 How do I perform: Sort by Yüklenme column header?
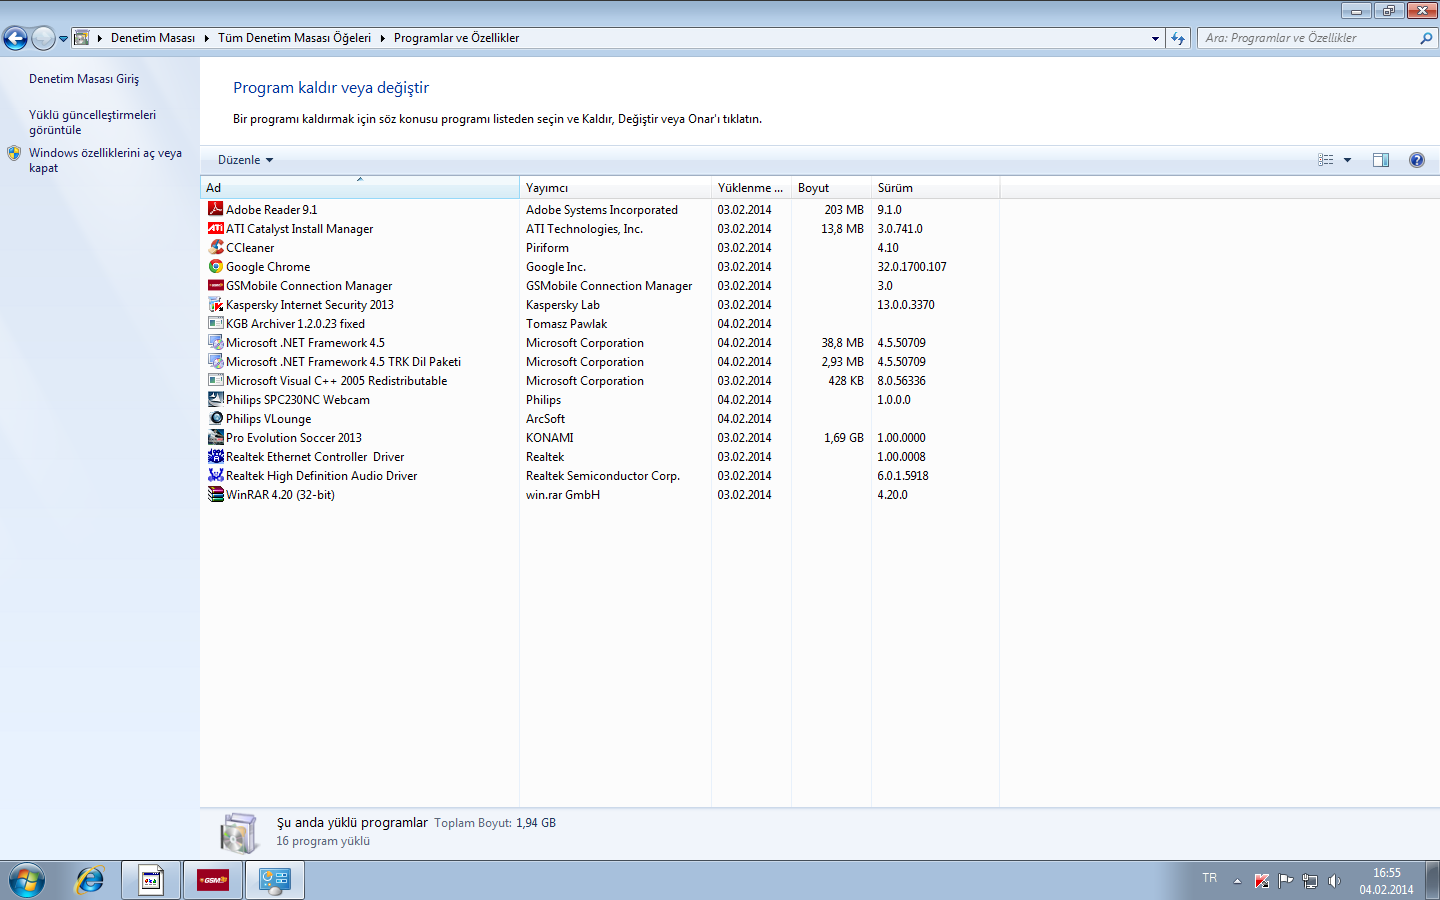pos(751,188)
